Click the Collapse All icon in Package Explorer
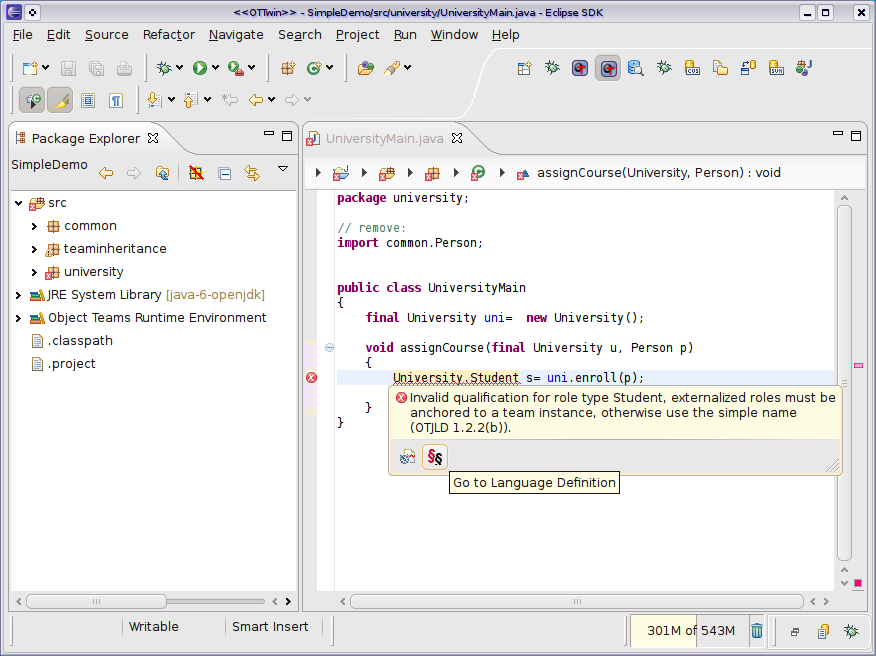The image size is (876, 656). pos(225,173)
